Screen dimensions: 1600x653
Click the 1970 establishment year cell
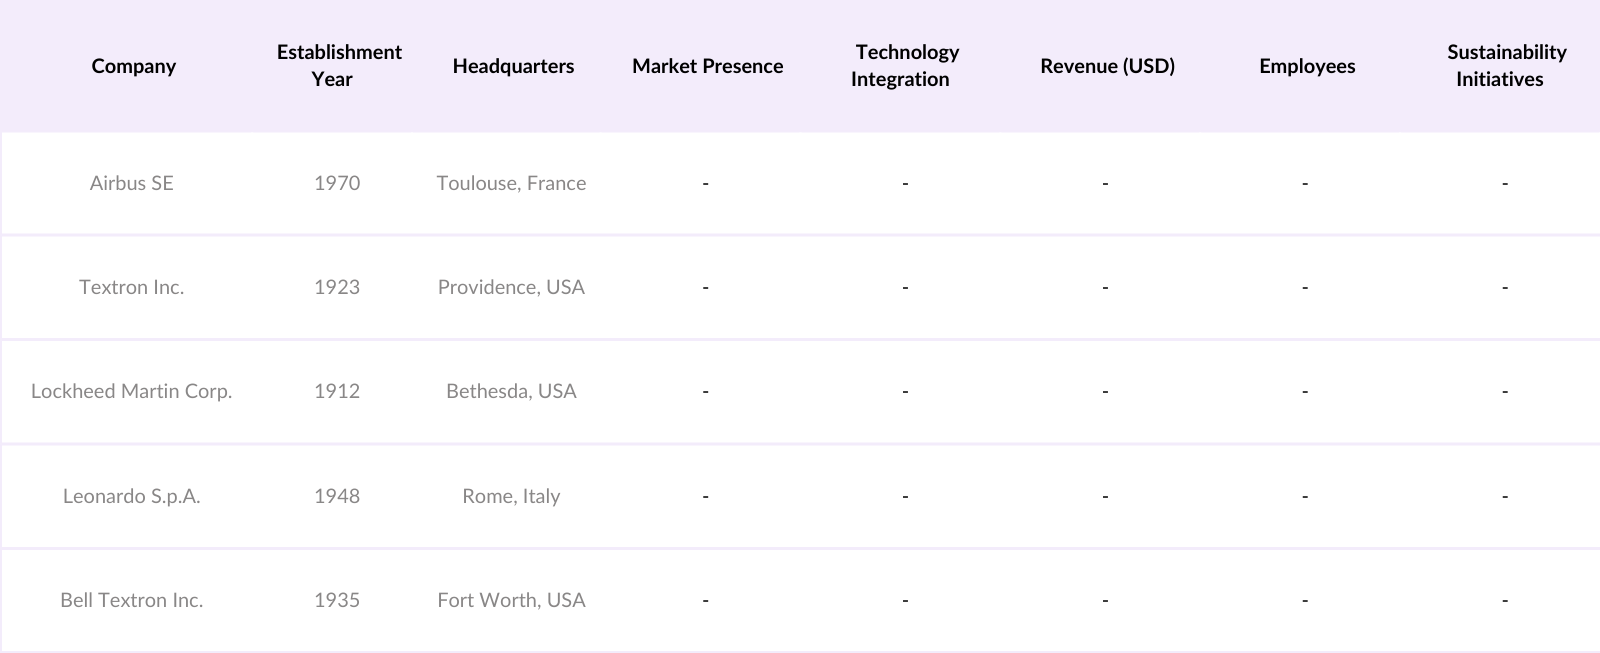pyautogui.click(x=337, y=183)
